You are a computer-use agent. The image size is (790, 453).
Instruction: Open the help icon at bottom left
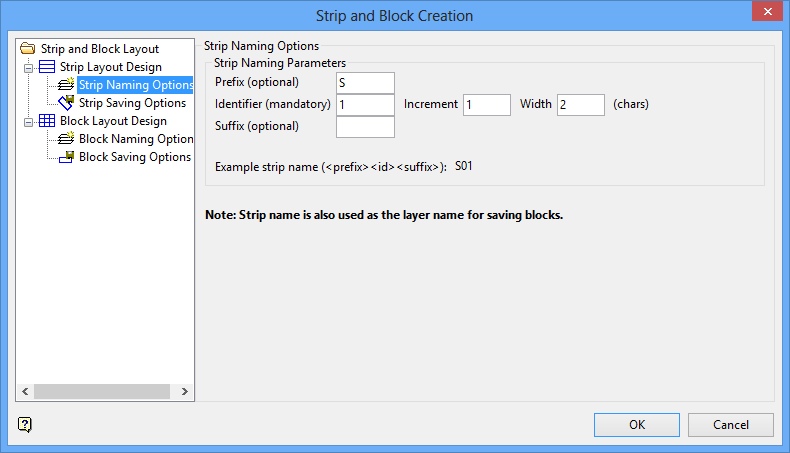25,424
